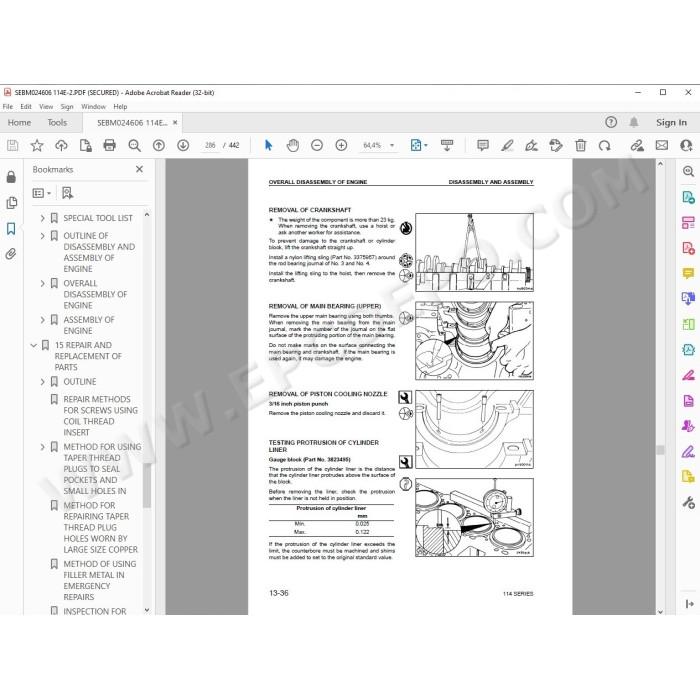This screenshot has height=700, width=700.
Task: Click the document vertical scrollbar thumb
Action: (660, 450)
